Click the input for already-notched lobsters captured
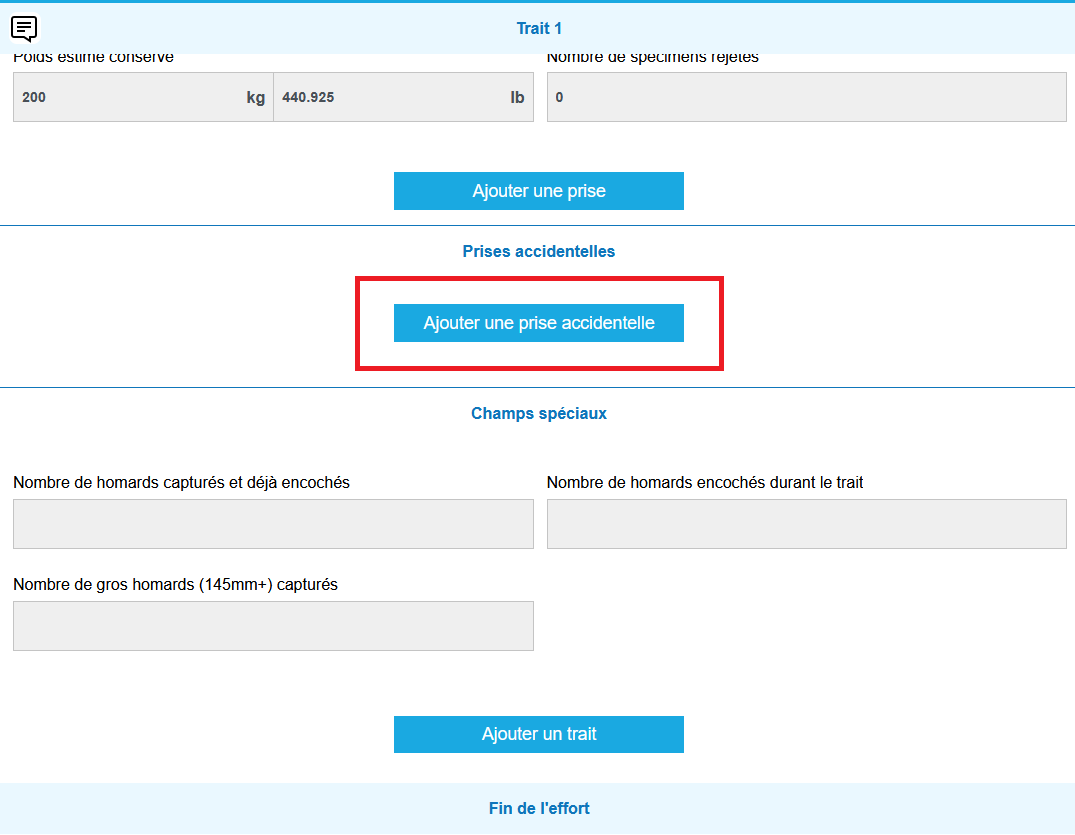1075x835 pixels. click(x=273, y=524)
